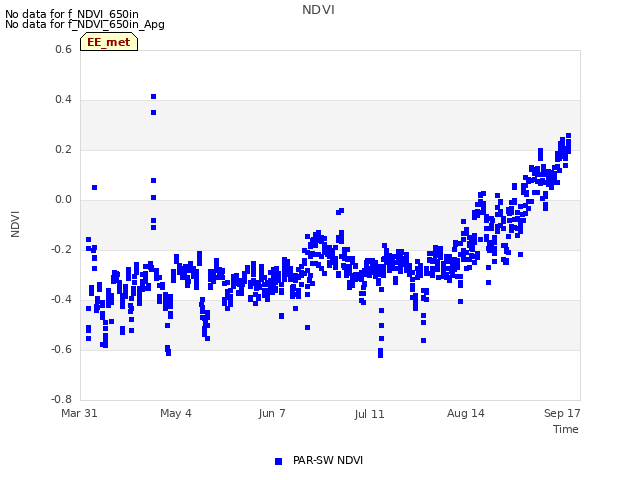
Task: Click the 0.0 y-axis tick label
Action: pyautogui.click(x=63, y=200)
